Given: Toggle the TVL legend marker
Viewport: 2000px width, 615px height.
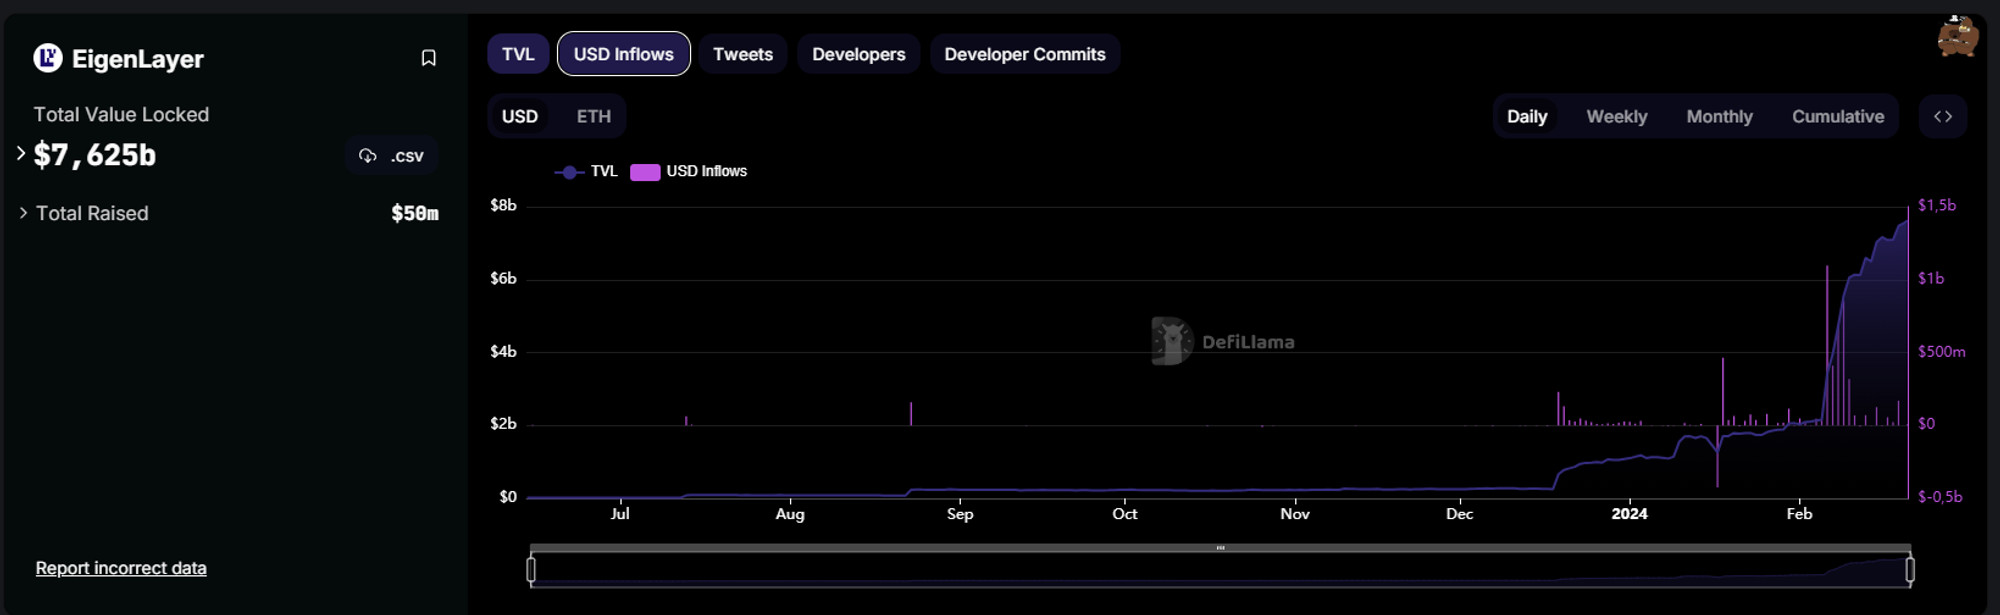Looking at the screenshot, I should (x=569, y=172).
